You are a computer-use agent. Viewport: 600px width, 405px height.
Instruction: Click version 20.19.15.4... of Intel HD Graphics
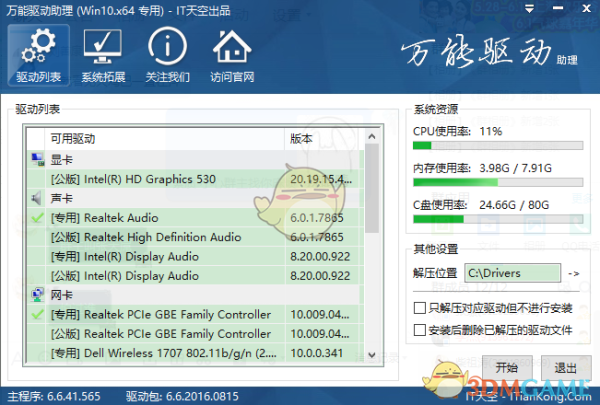tap(321, 179)
